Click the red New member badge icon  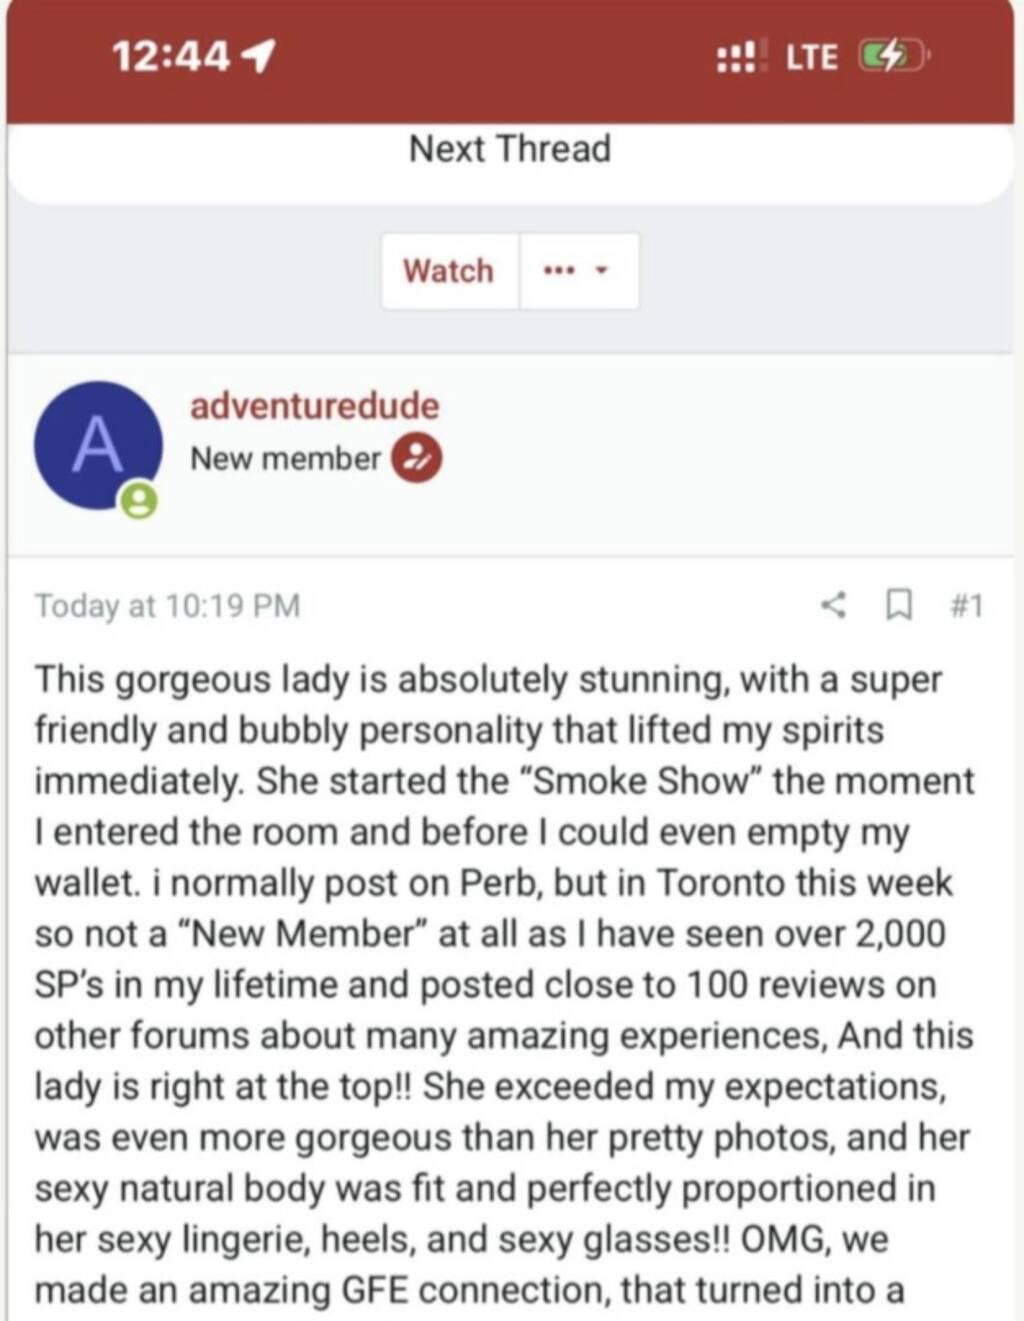click(416, 458)
